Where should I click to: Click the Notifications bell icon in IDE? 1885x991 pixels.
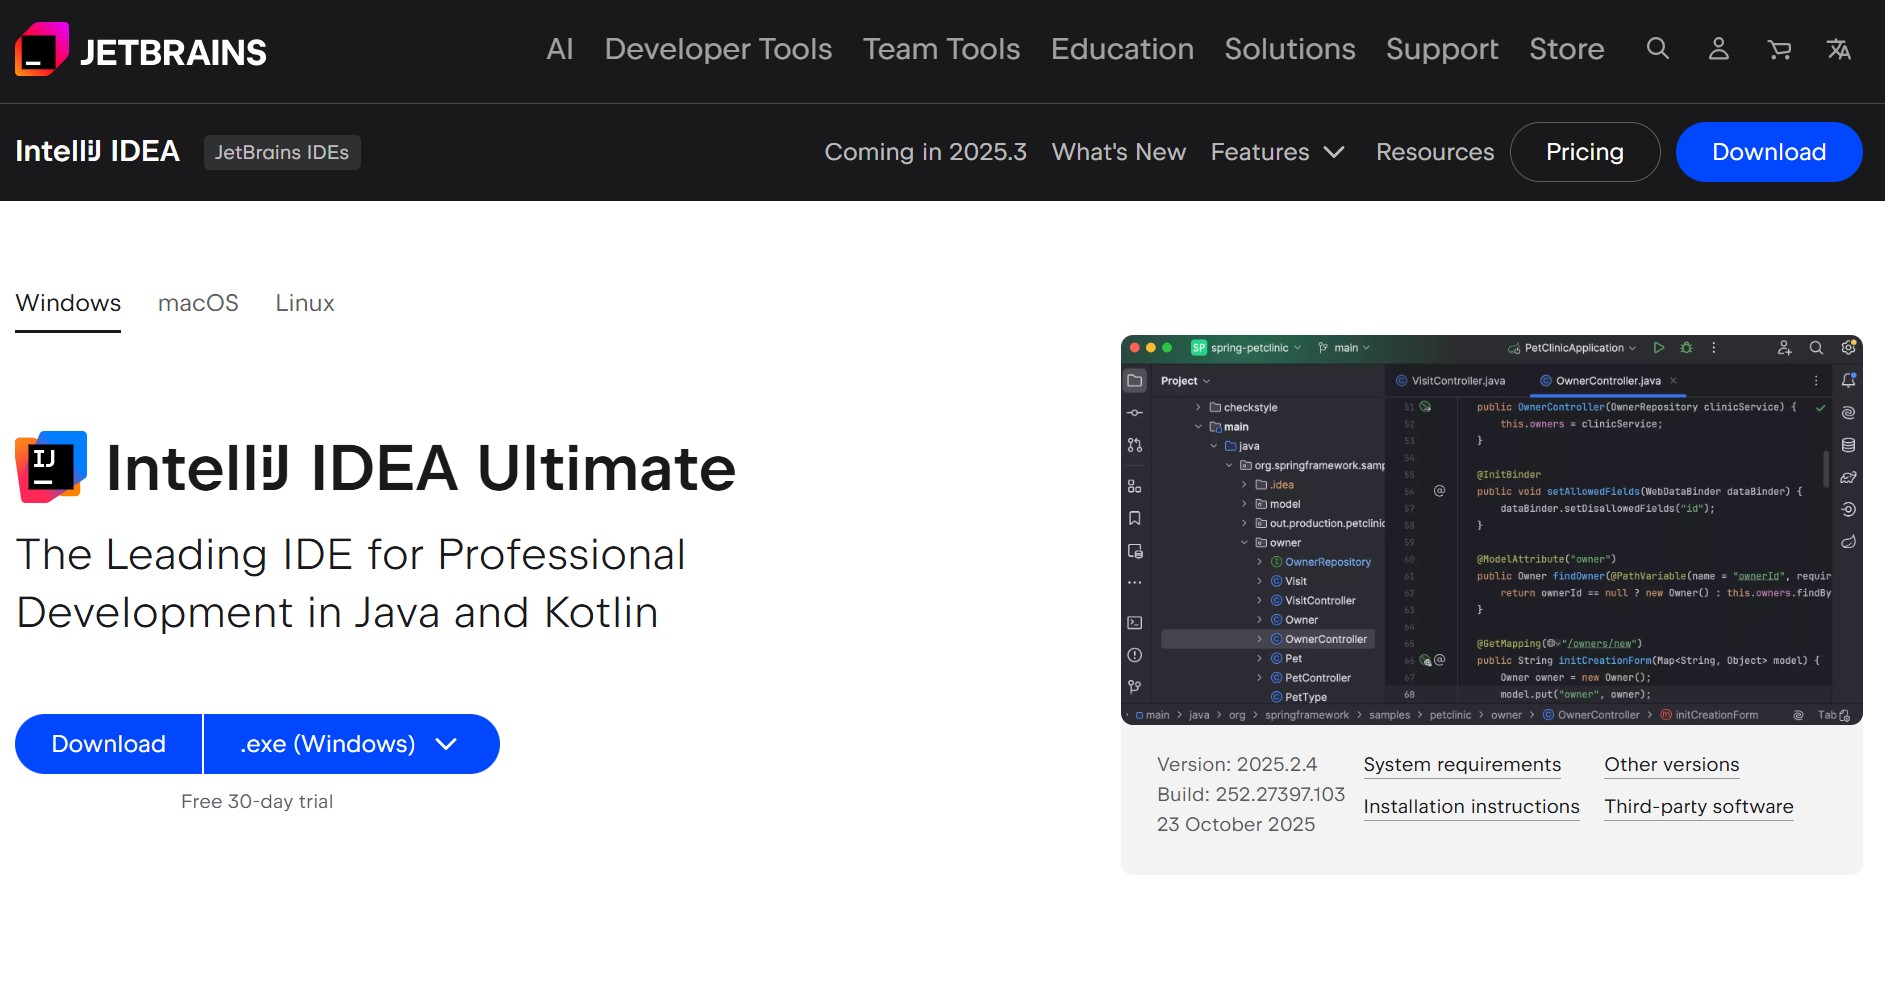(1849, 380)
